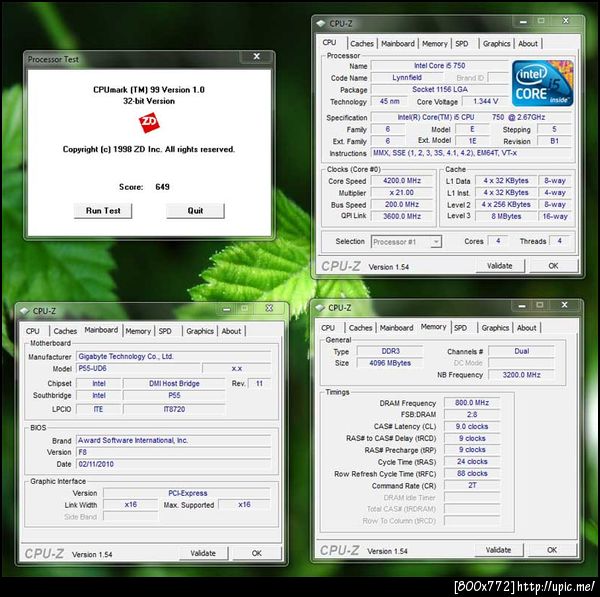Click Validate in the Memory window

499,550
